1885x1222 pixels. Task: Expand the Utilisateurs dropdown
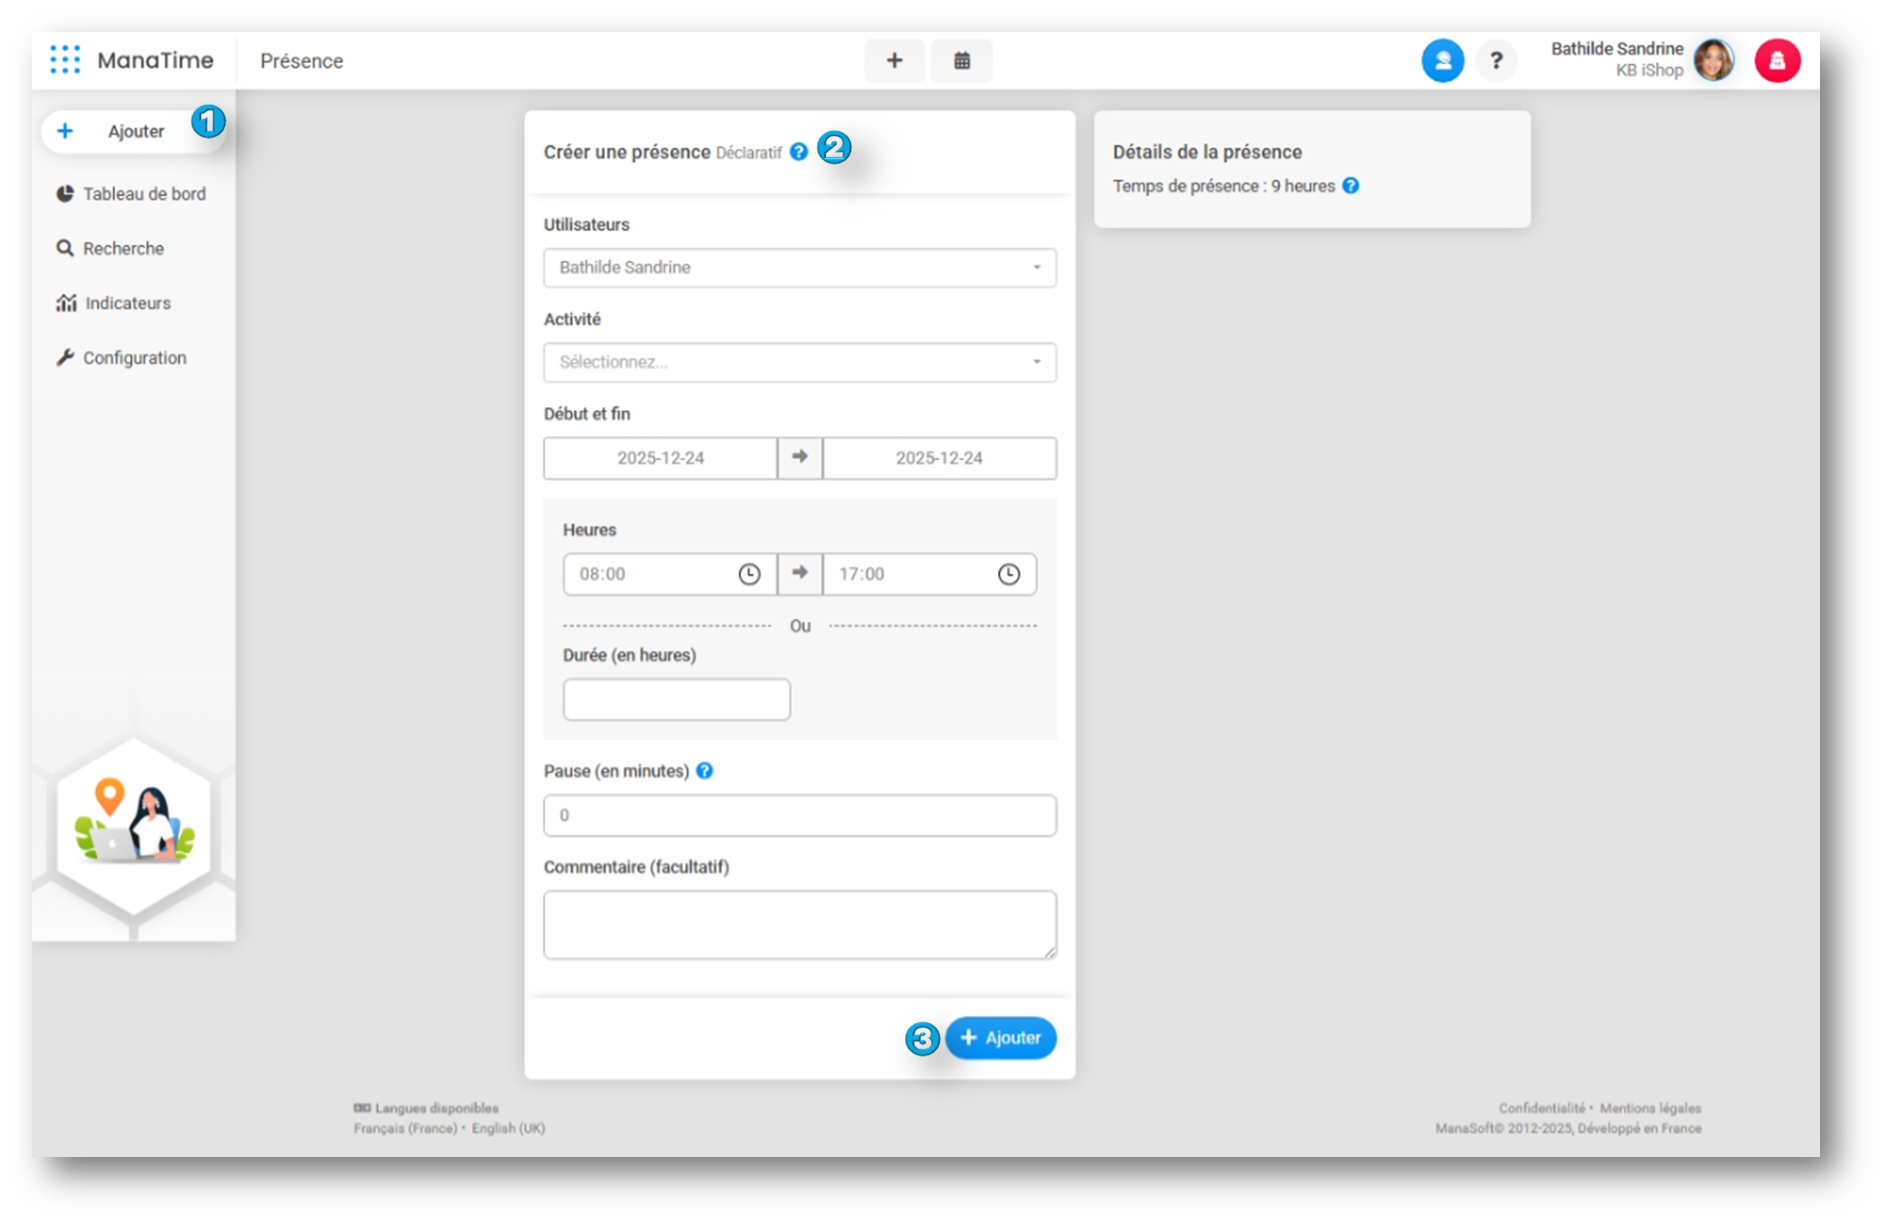pyautogui.click(x=799, y=268)
